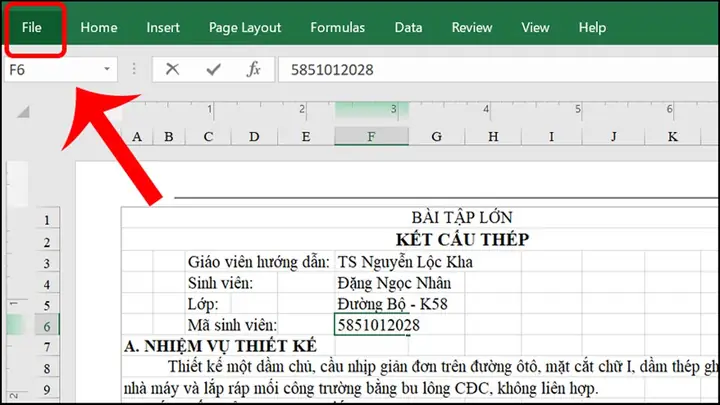Select column C header
This screenshot has height=405, width=720.
208,136
